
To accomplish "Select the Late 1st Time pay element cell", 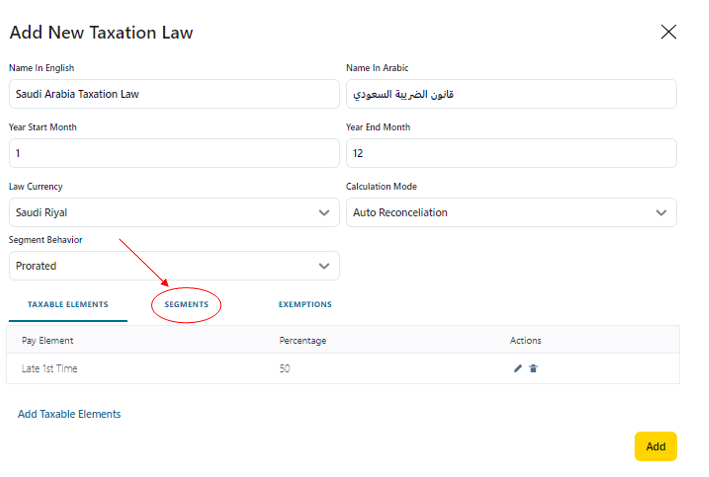I will point(50,369).
